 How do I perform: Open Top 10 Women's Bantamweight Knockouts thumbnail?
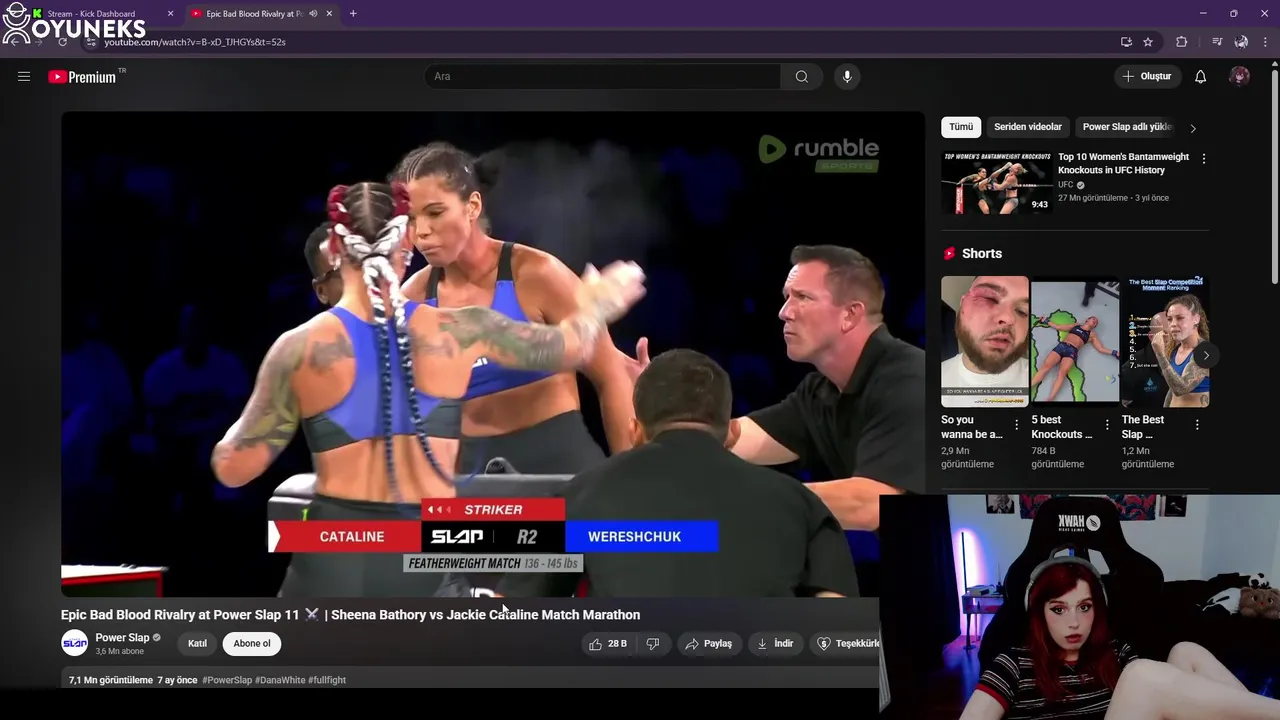997,182
